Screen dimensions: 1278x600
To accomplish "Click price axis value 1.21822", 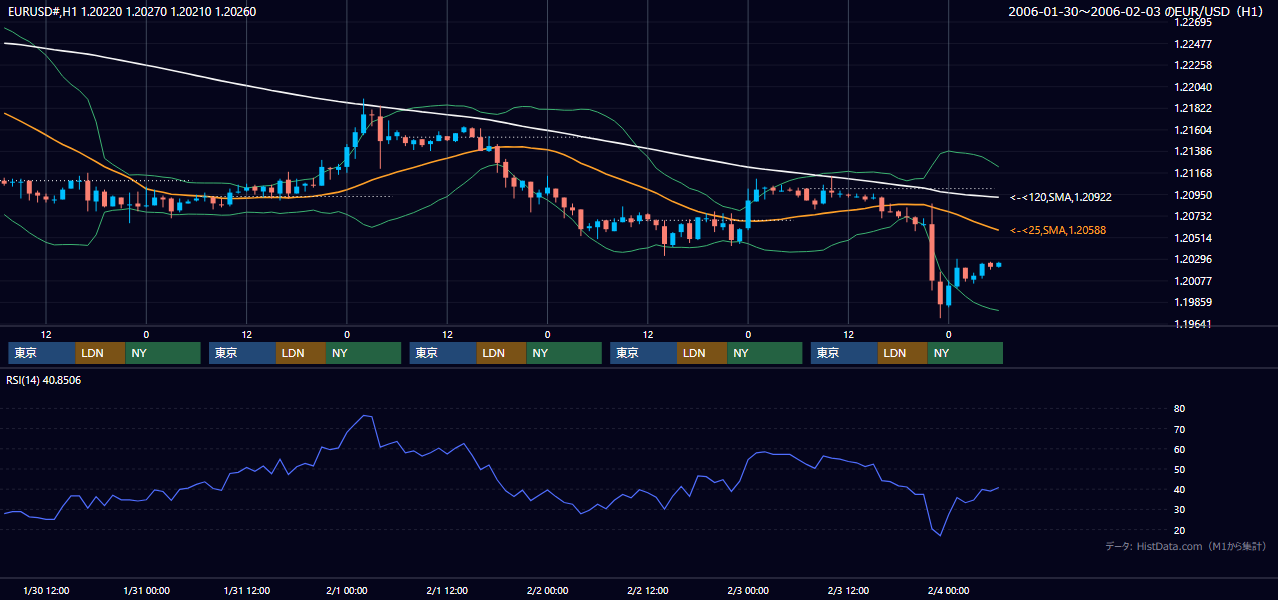I will pyautogui.click(x=1193, y=108).
